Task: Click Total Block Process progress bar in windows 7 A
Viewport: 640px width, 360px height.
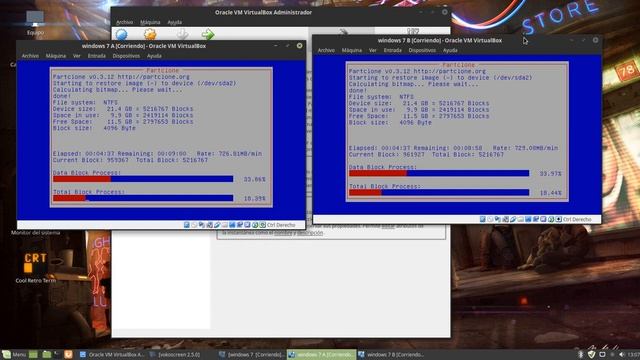Action: click(x=143, y=198)
